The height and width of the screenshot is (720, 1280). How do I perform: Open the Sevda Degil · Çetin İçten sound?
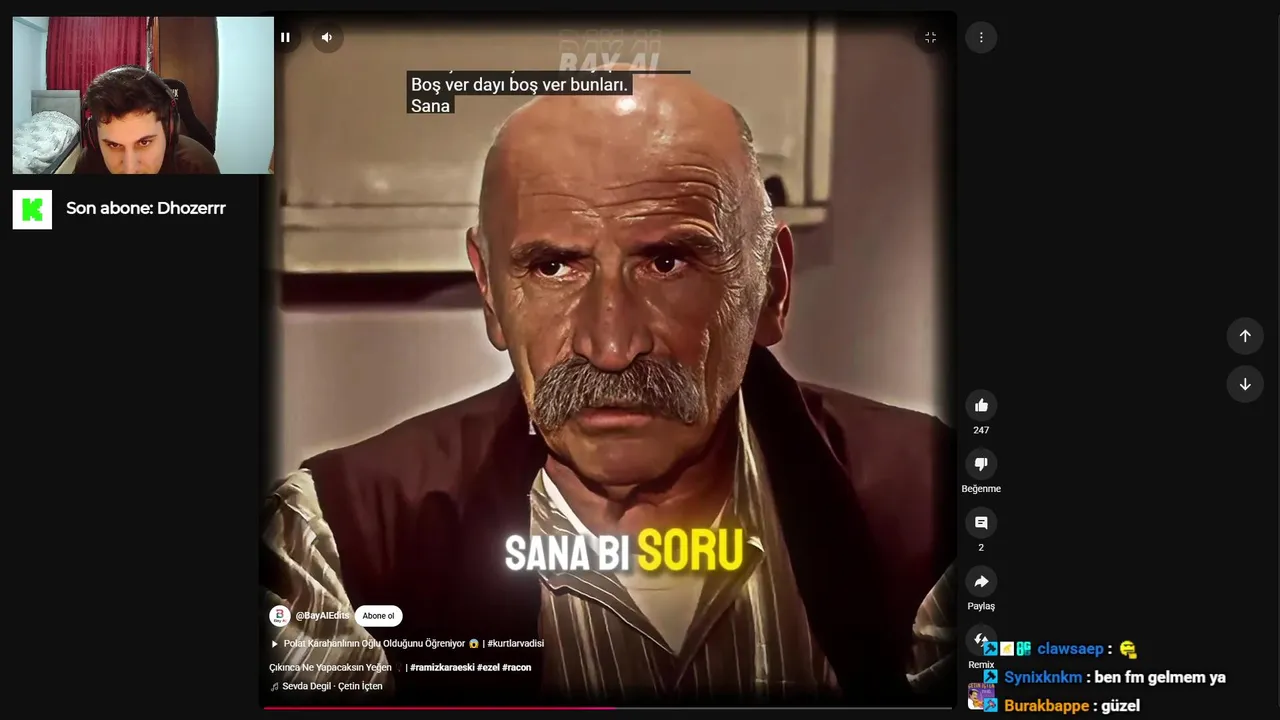pos(326,686)
